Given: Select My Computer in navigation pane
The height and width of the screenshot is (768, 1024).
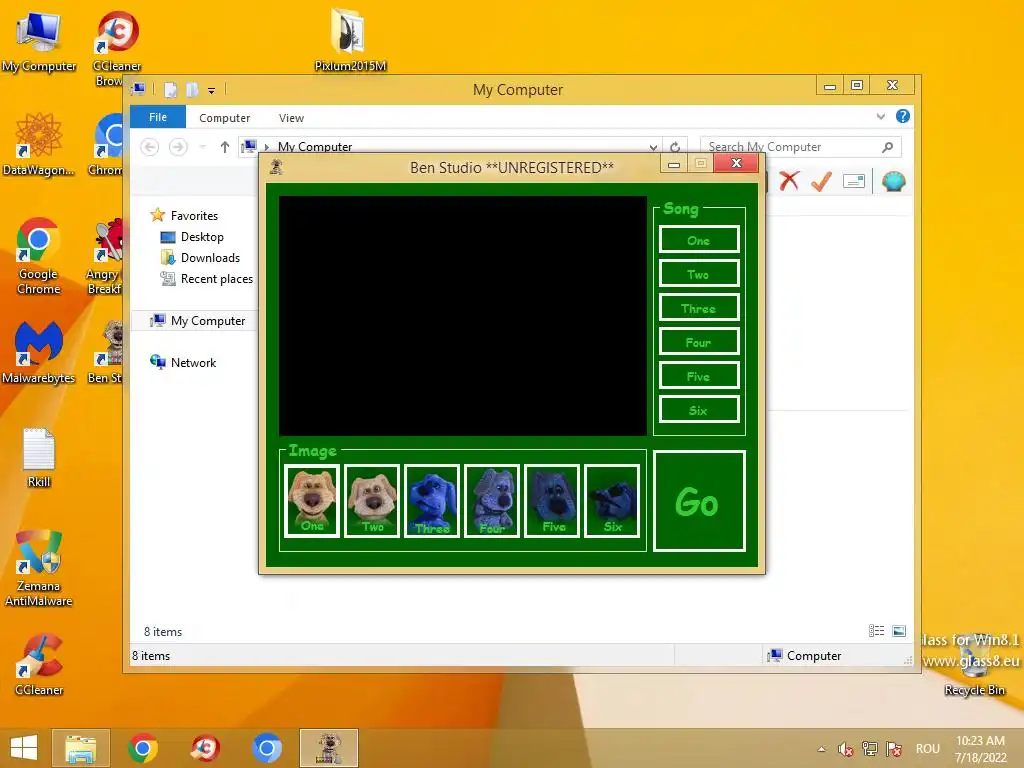Looking at the screenshot, I should coord(208,321).
